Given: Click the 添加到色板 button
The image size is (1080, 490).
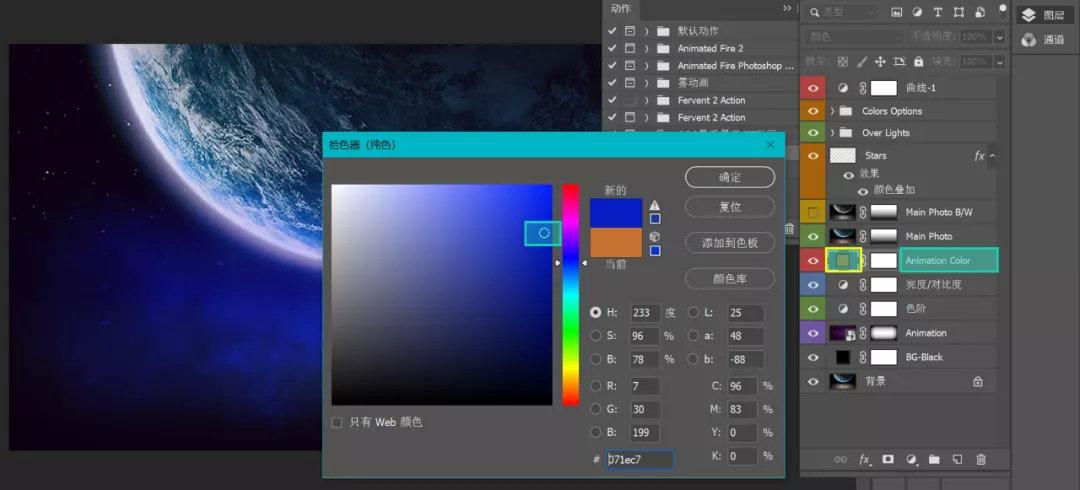Looking at the screenshot, I should click(x=730, y=243).
